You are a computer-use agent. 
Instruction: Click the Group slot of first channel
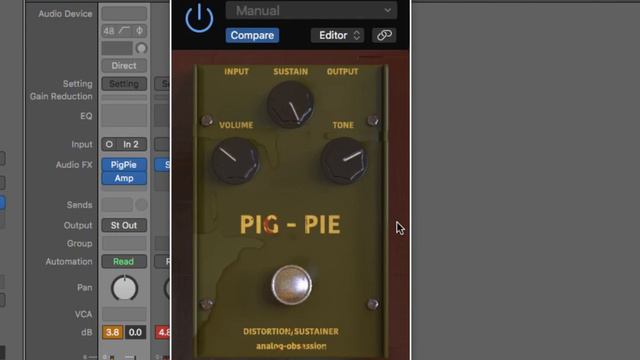[x=124, y=243]
